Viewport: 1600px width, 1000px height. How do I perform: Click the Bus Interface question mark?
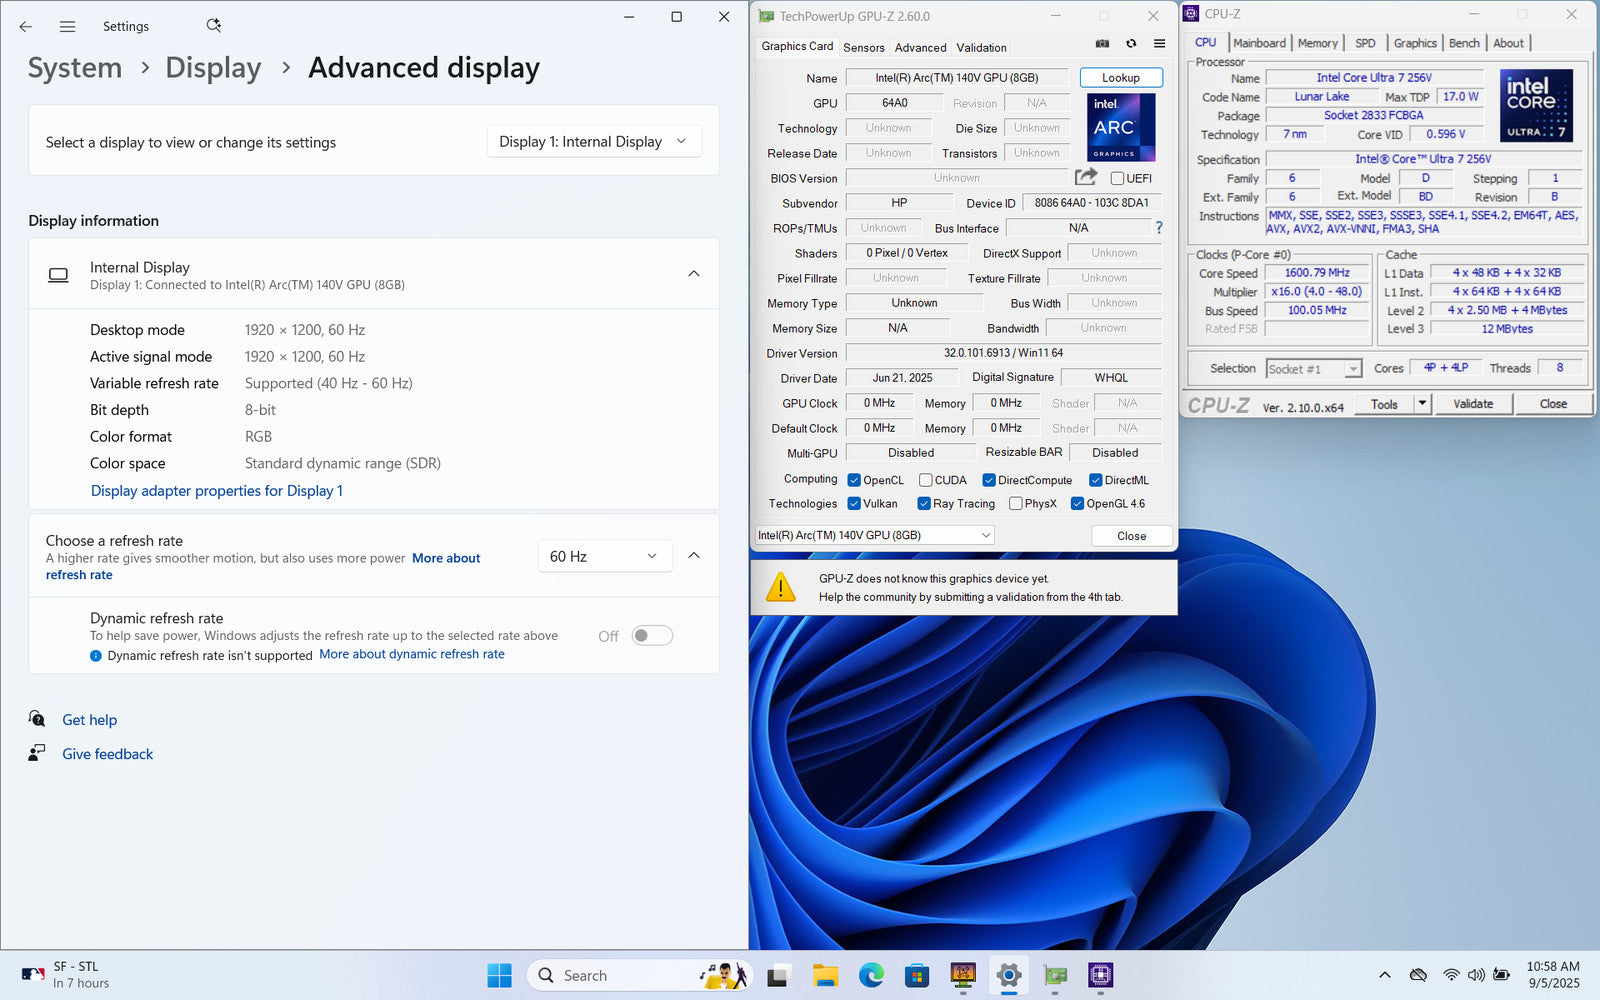point(1159,228)
